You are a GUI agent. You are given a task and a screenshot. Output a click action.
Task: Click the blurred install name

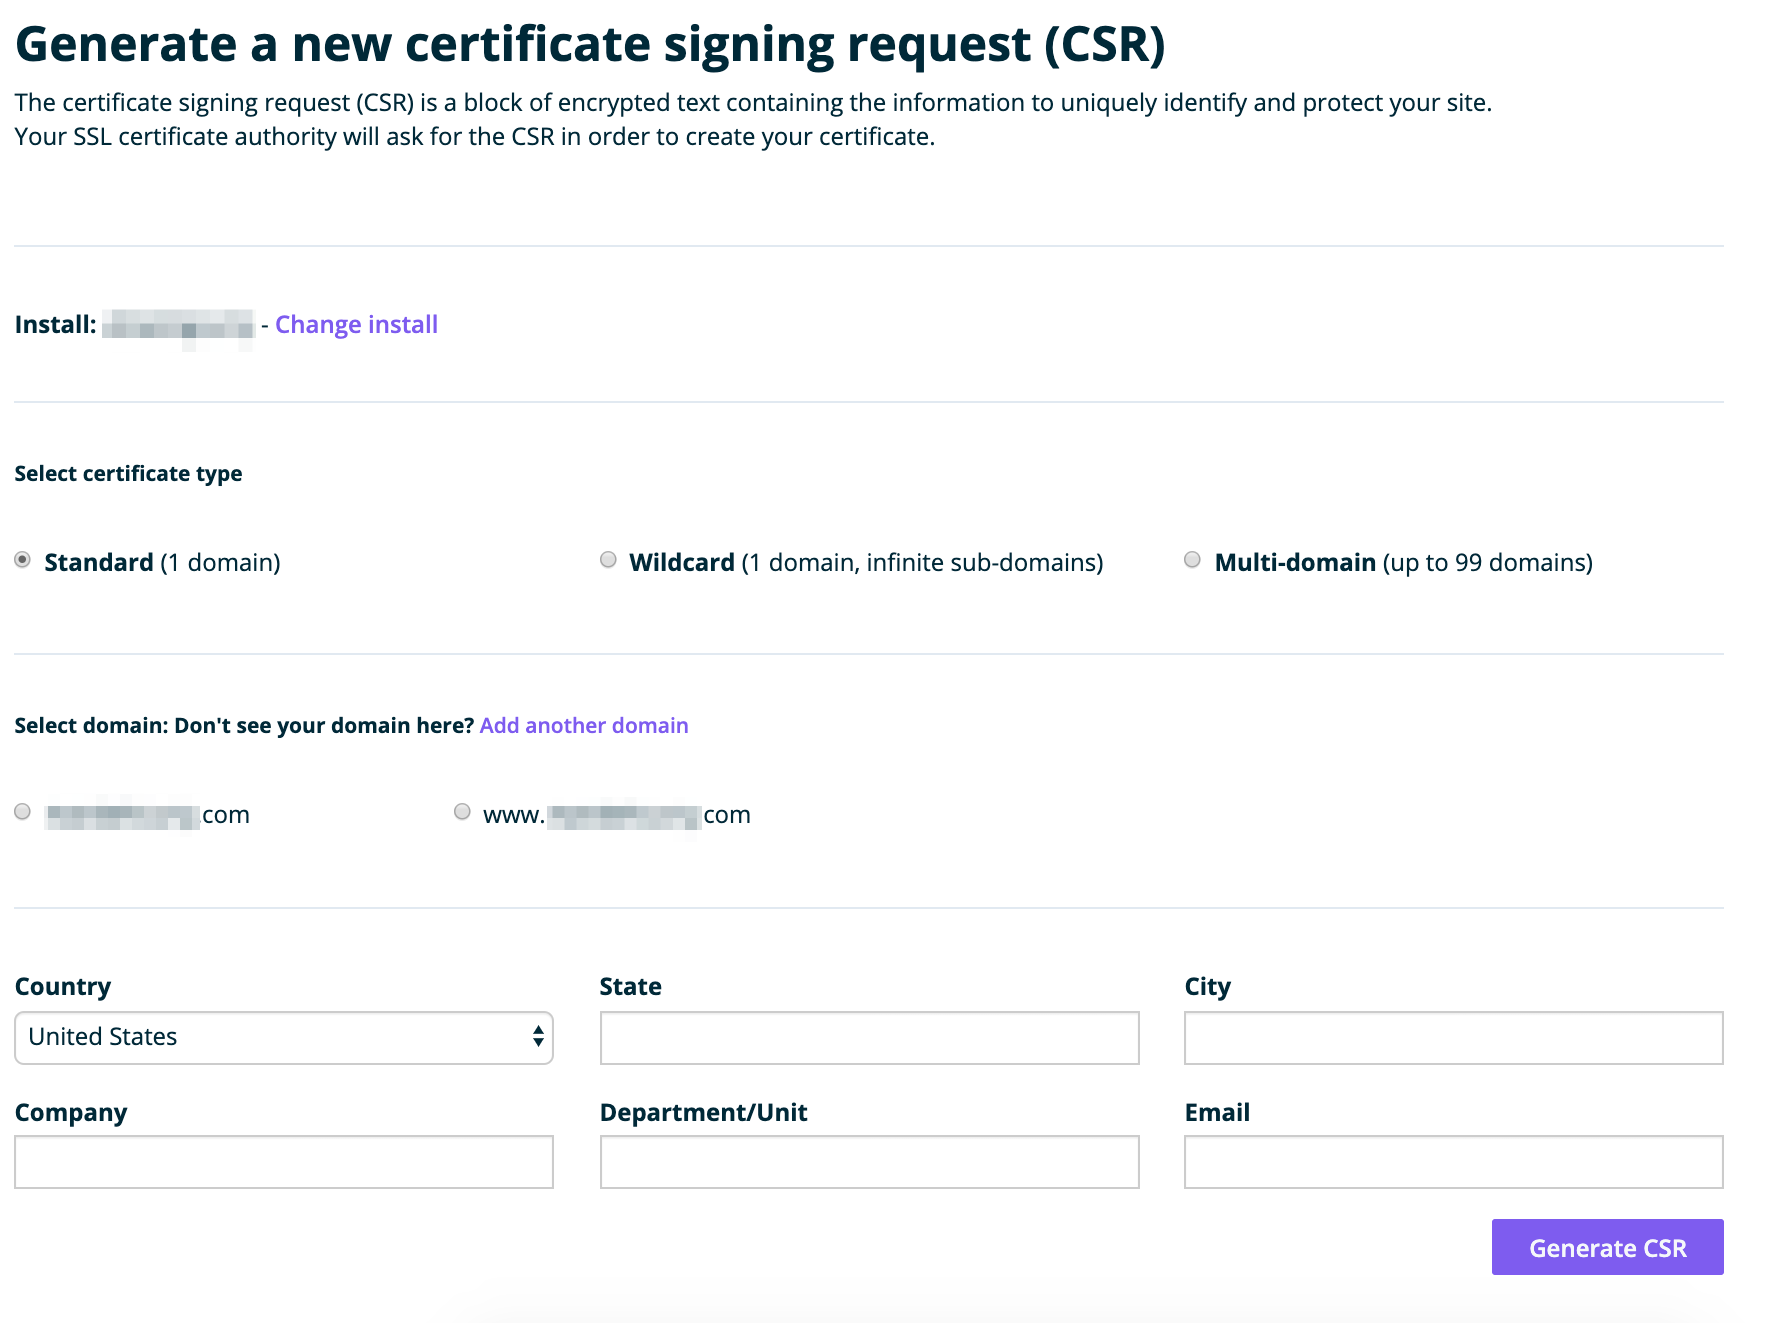pos(178,326)
